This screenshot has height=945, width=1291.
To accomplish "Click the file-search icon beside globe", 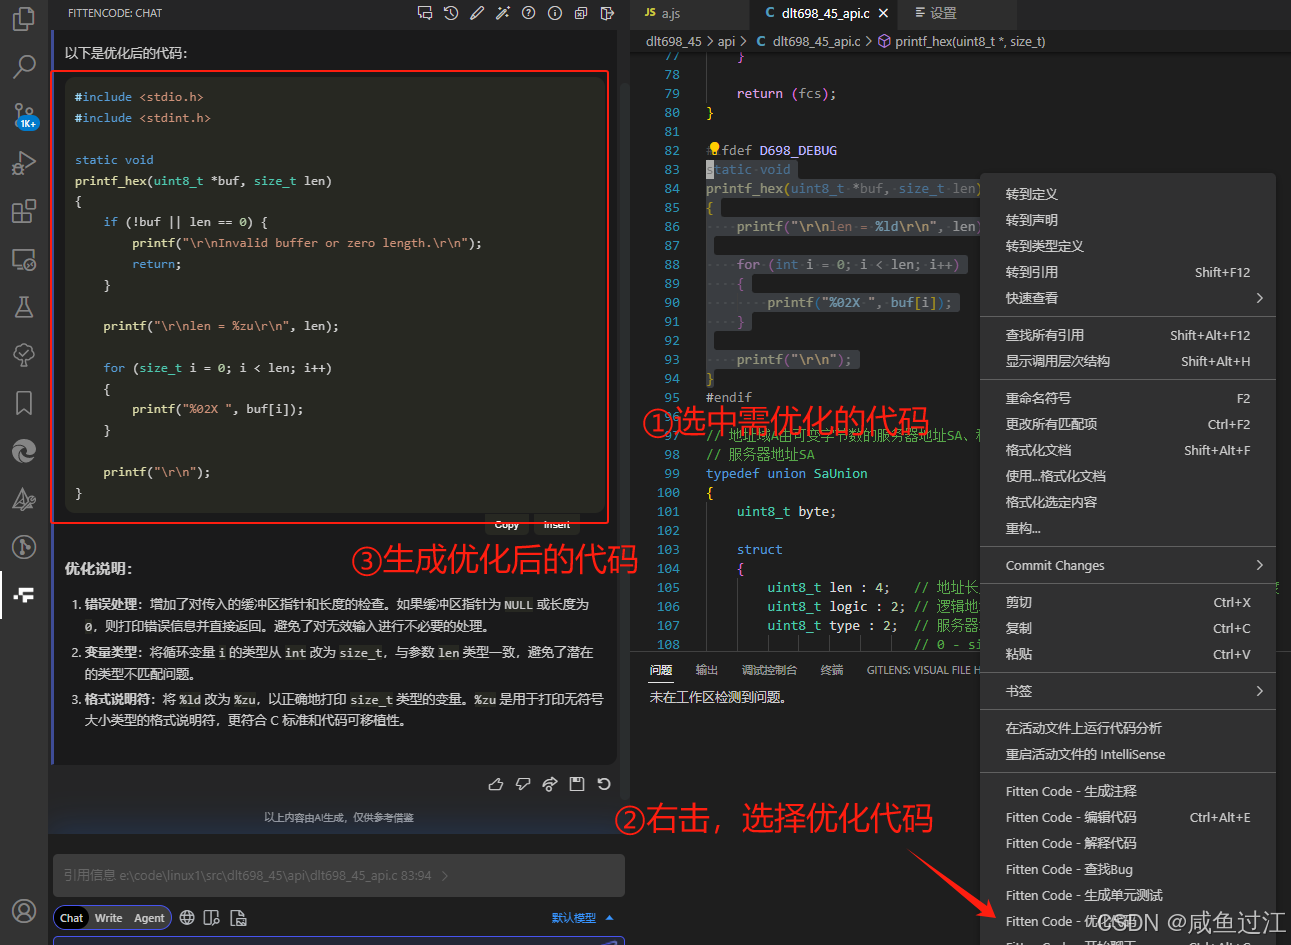I will [212, 917].
